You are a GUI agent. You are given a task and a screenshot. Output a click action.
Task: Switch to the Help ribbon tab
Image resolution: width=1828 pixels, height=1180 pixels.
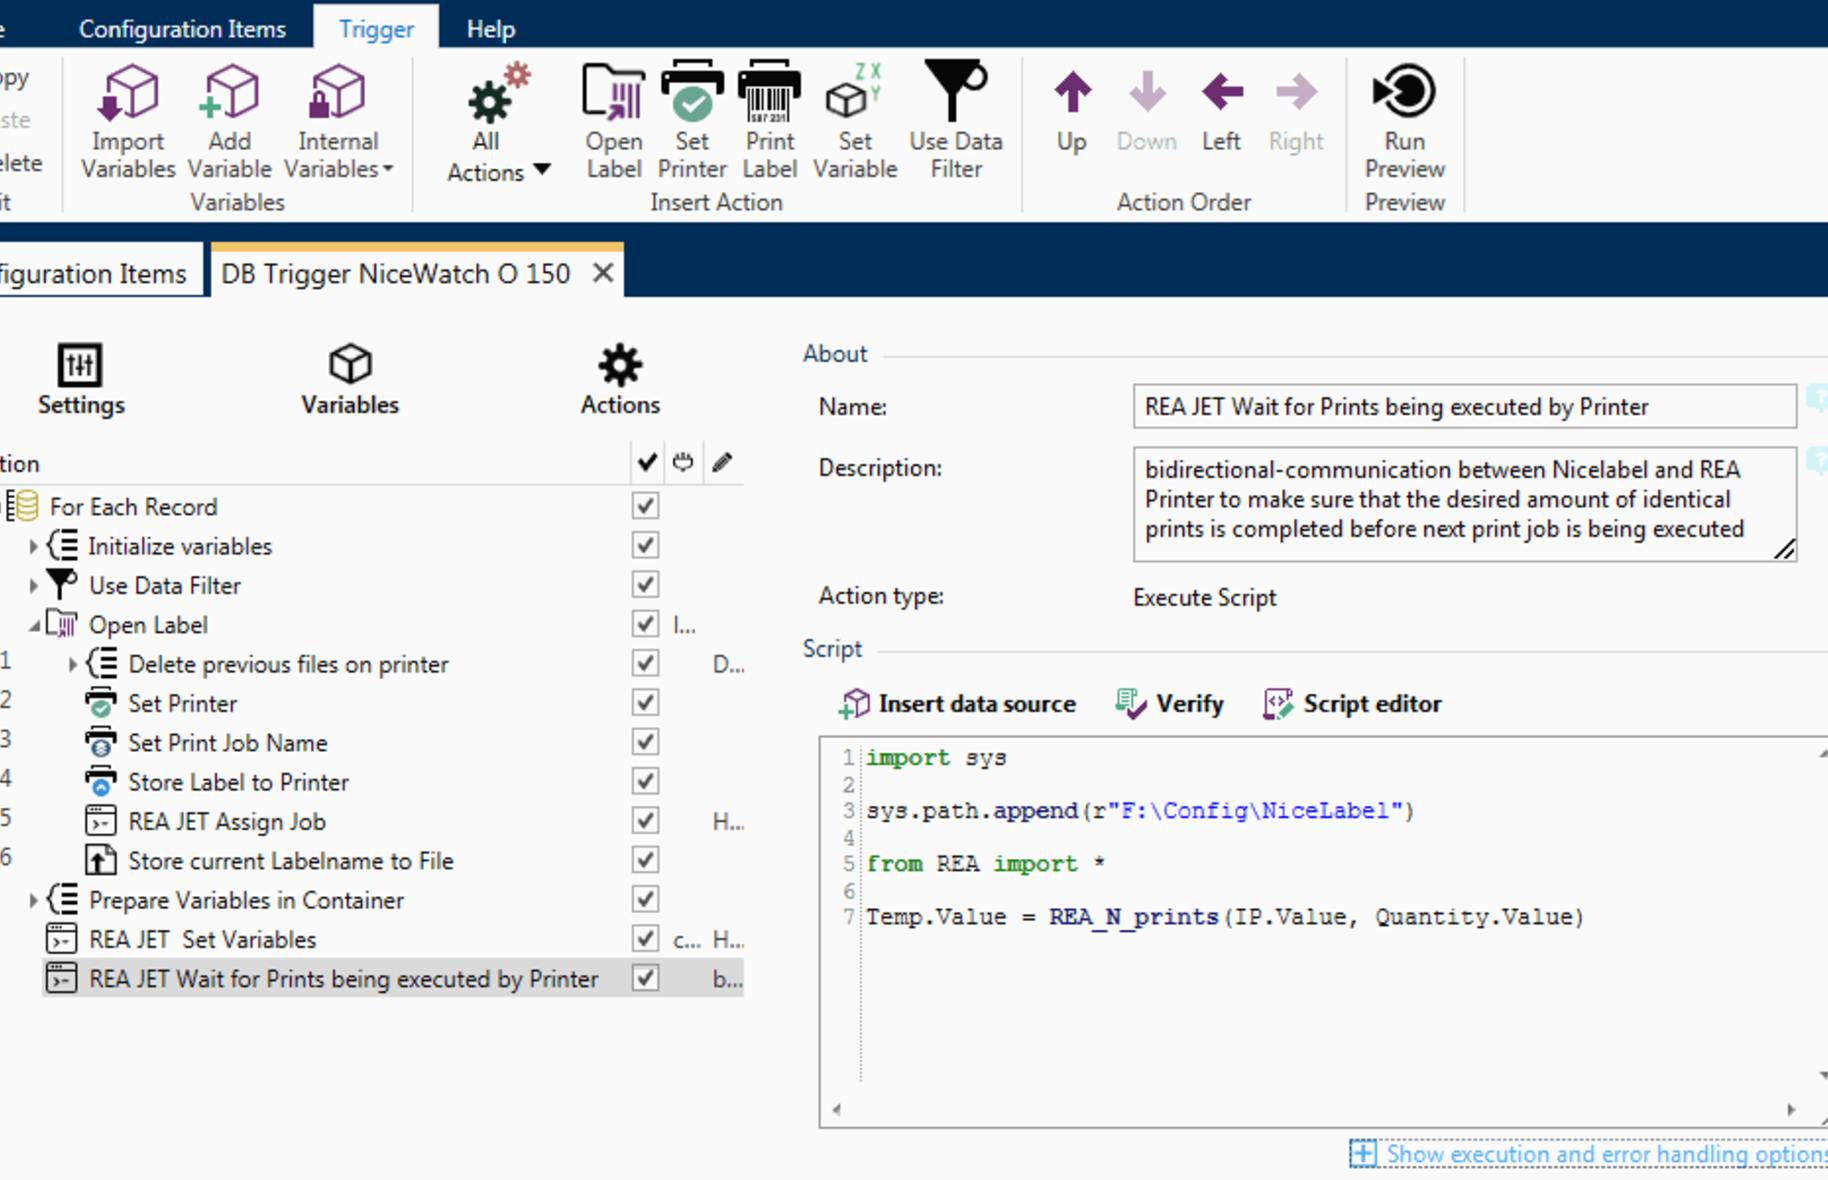tap(490, 28)
